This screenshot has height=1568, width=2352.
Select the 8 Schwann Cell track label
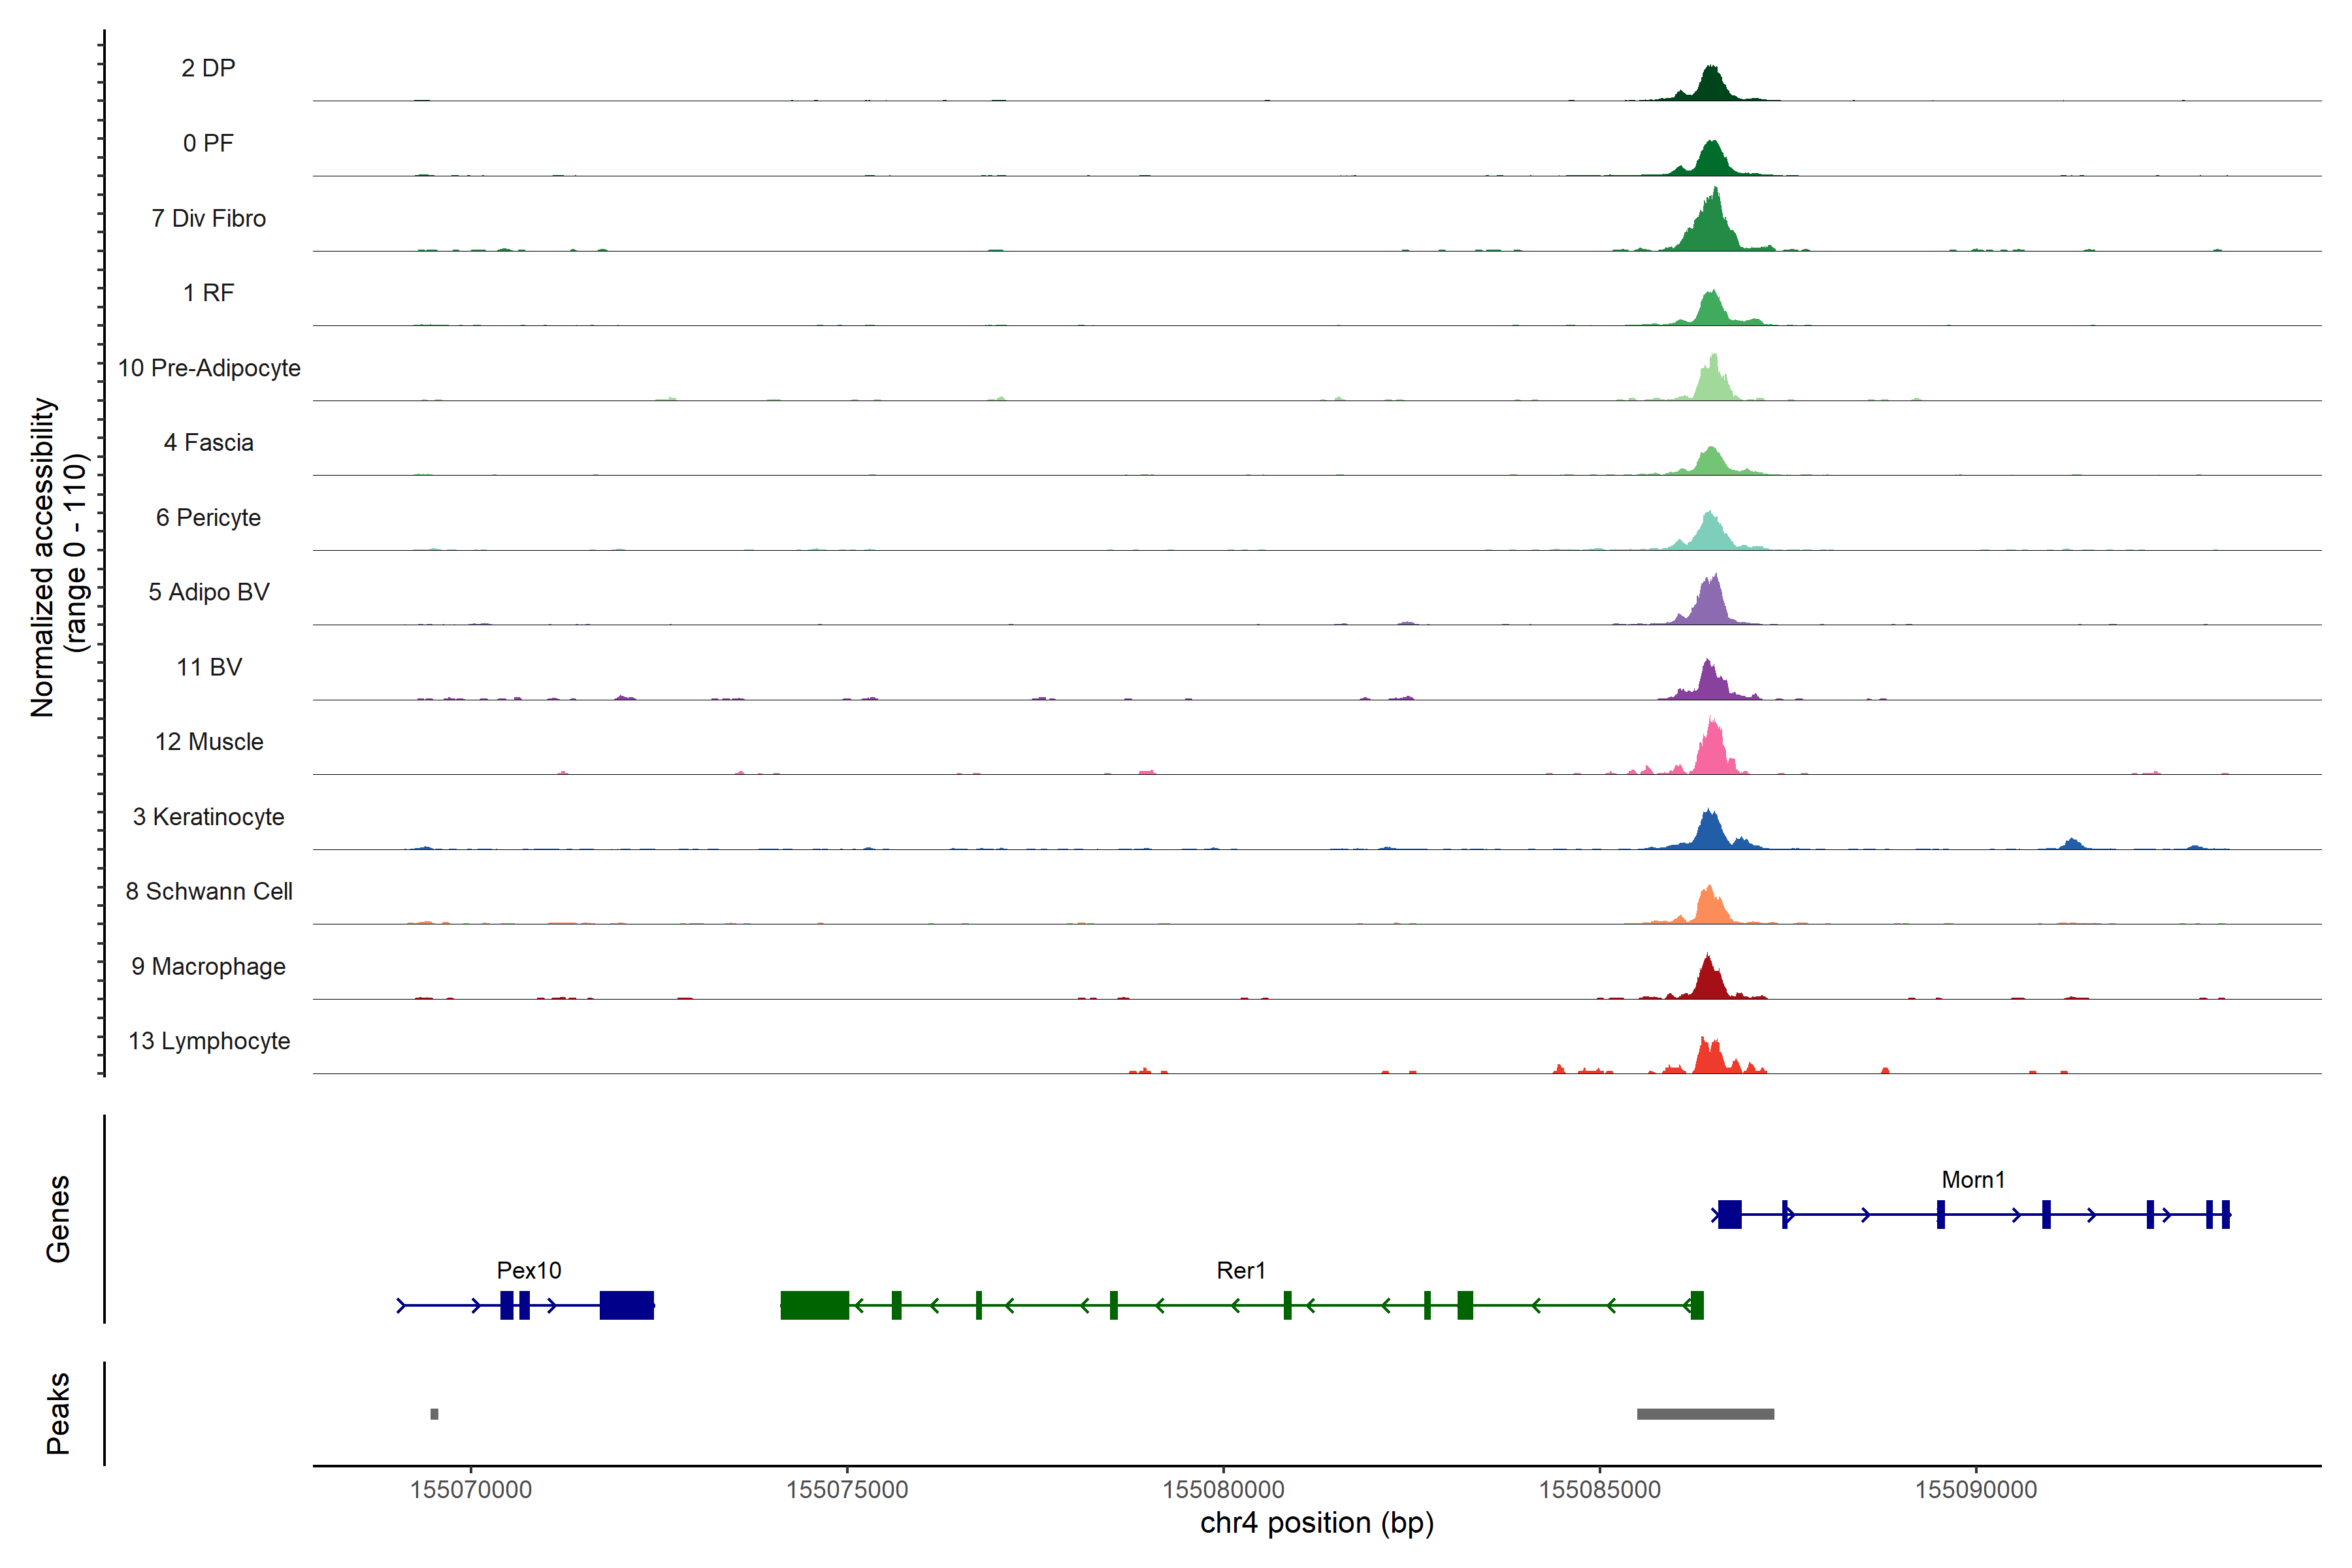click(209, 891)
